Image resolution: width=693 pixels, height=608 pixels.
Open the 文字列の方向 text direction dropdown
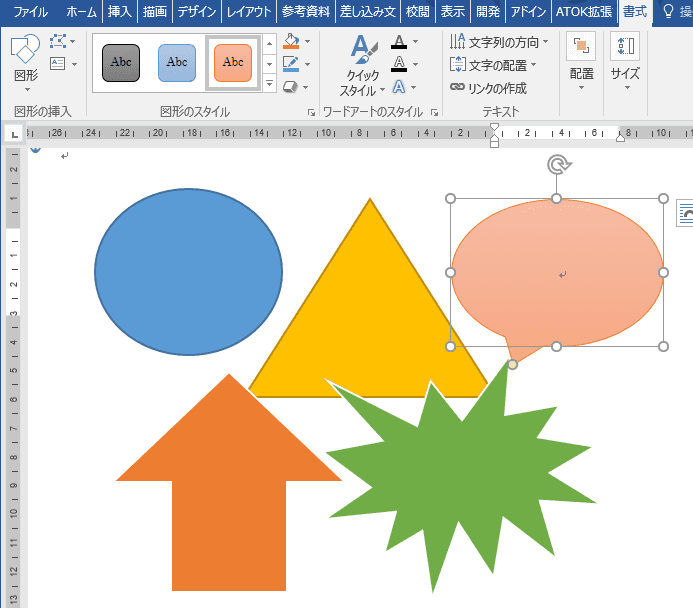pos(497,42)
